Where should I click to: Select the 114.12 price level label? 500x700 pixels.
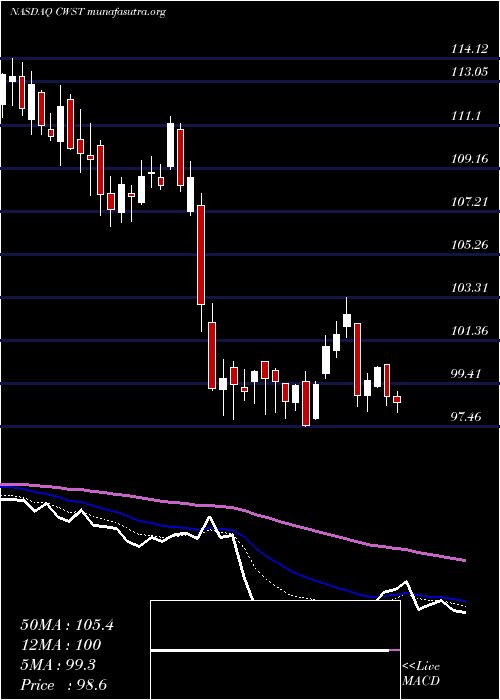click(x=469, y=49)
